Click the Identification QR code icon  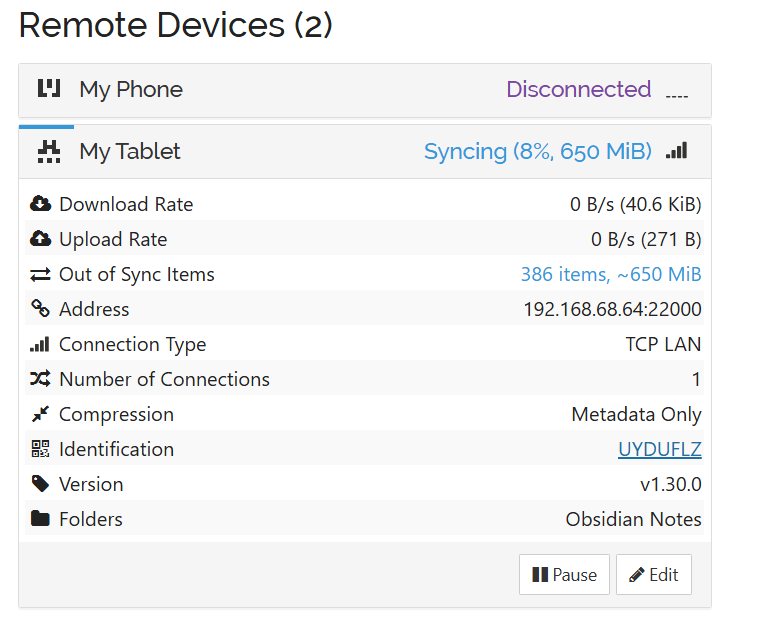point(40,449)
